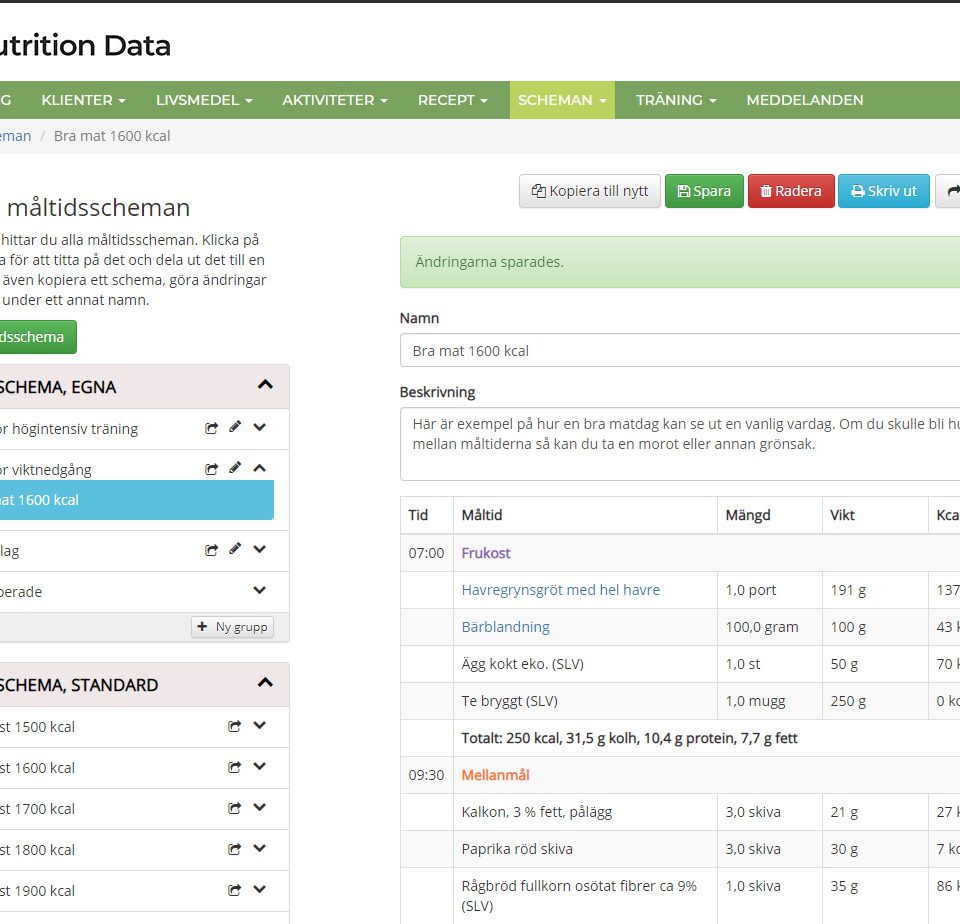Click pencil edit icon for högintensiv träning

click(235, 428)
